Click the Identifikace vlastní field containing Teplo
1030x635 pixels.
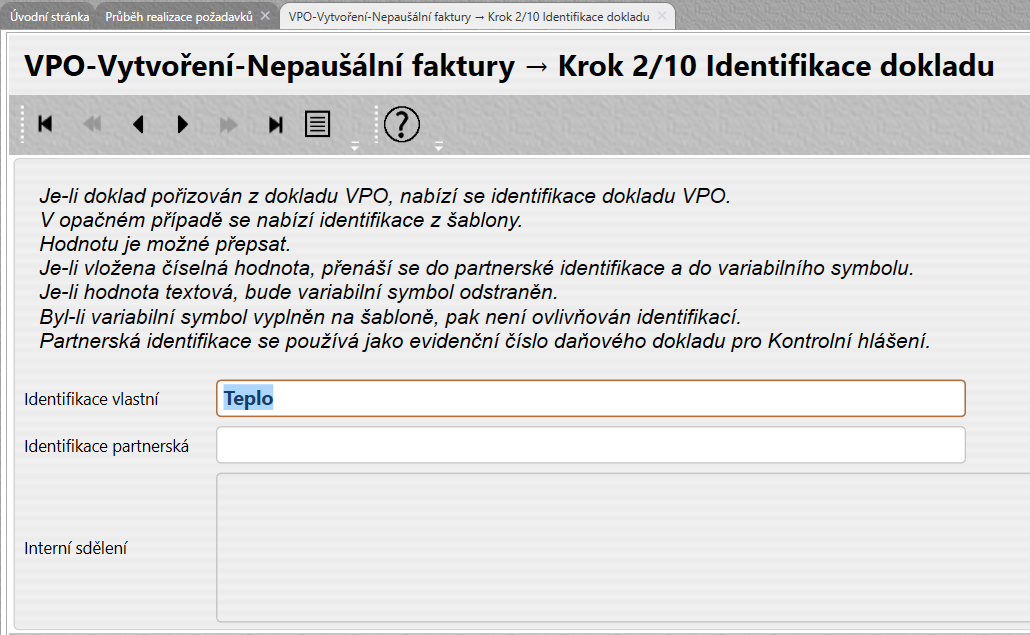point(590,398)
